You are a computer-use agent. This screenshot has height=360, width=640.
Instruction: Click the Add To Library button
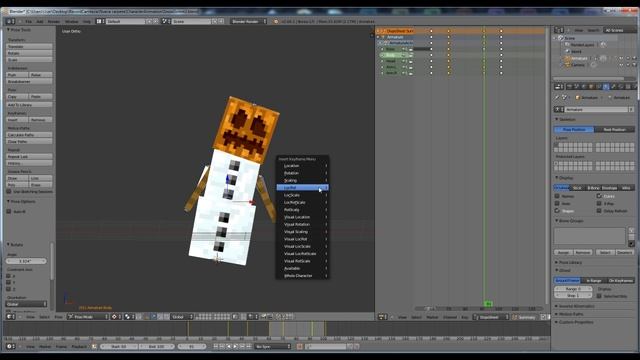click(29, 105)
